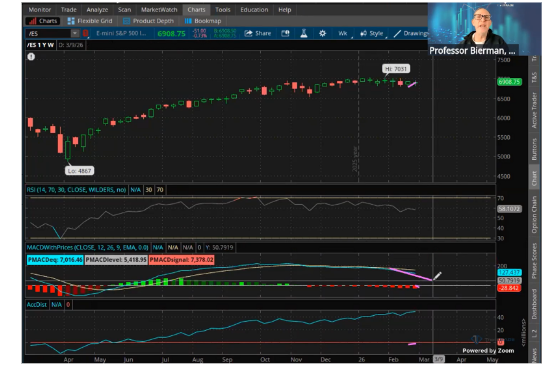Toggle the RSI 70 overbought label
The height and width of the screenshot is (369, 558).
tap(160, 190)
